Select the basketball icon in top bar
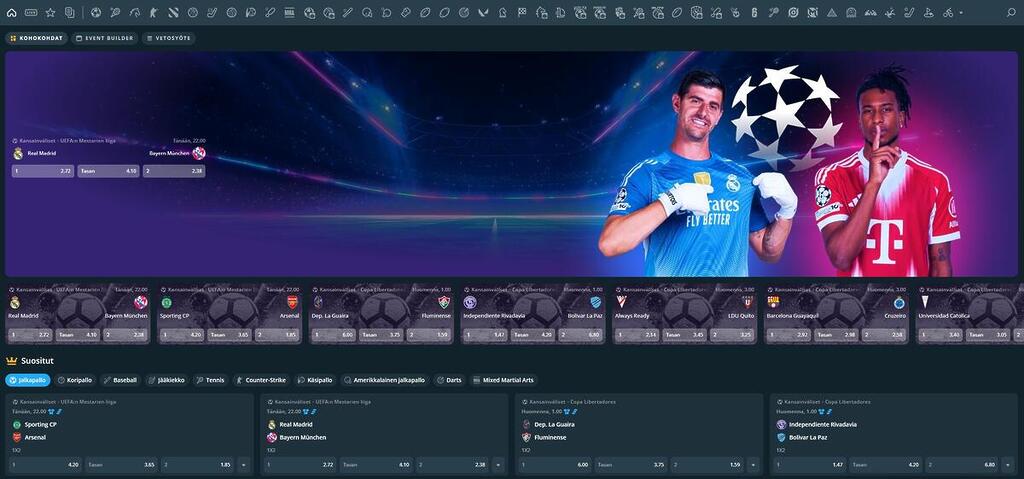1024x479 pixels. coord(193,12)
